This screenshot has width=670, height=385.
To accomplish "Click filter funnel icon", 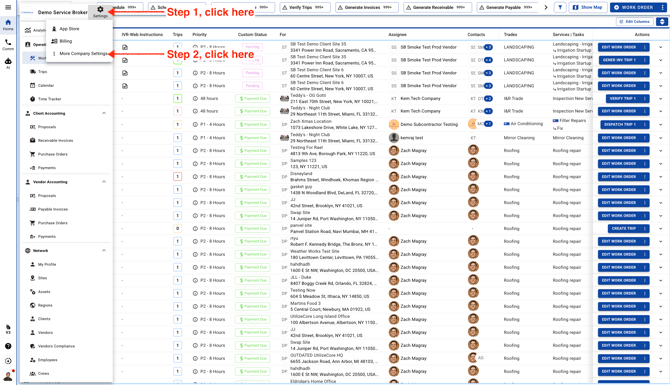I will coord(560,7).
